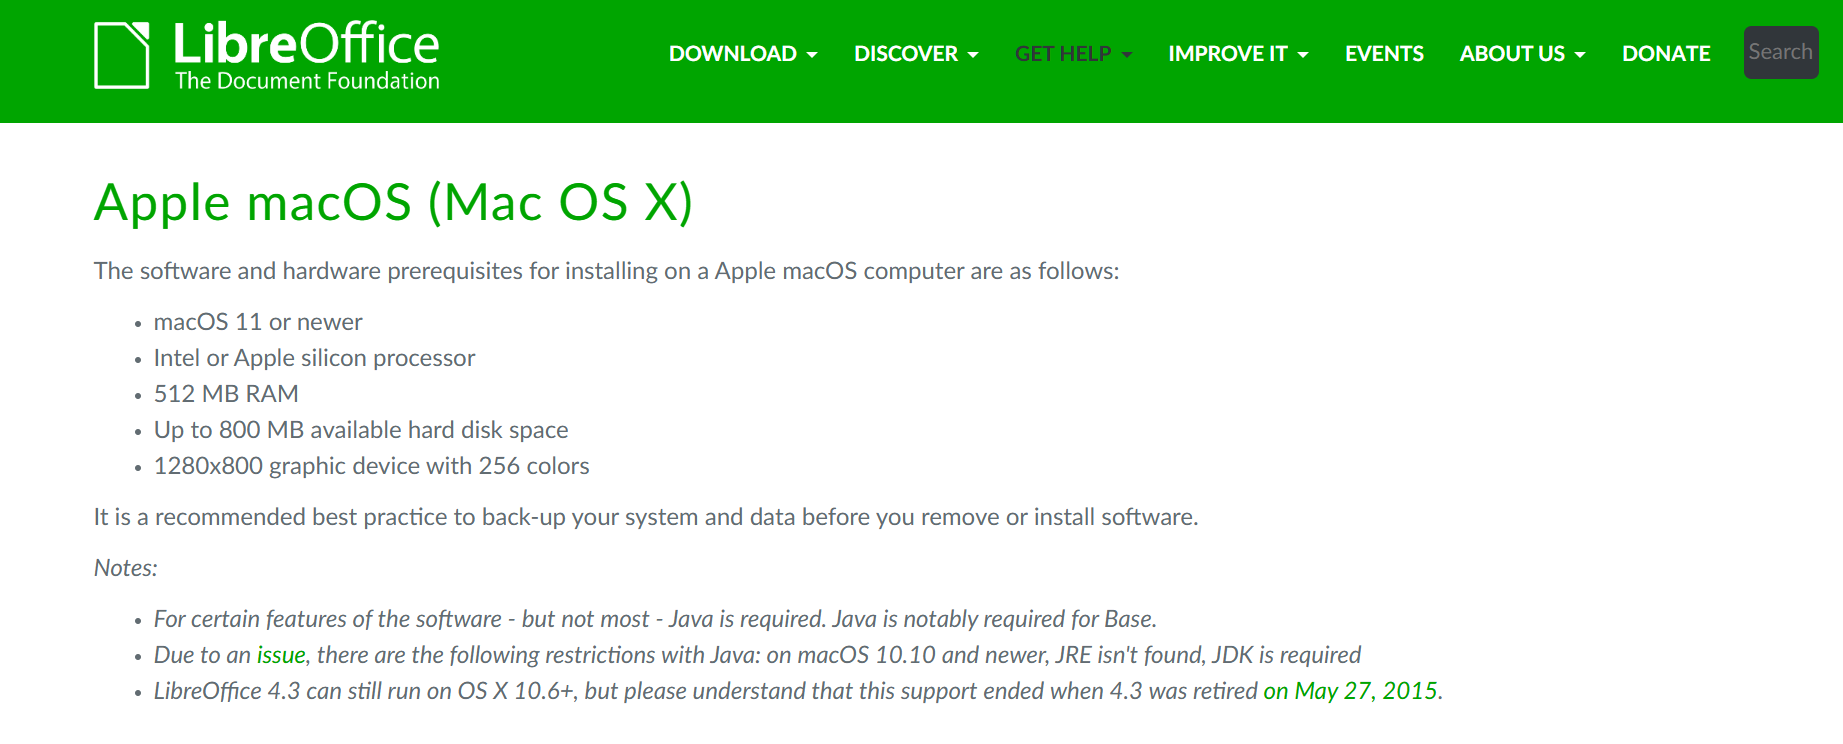Click the highlighted GET HELP menu entry
Image resolution: width=1843 pixels, height=744 pixels.
(x=1062, y=53)
